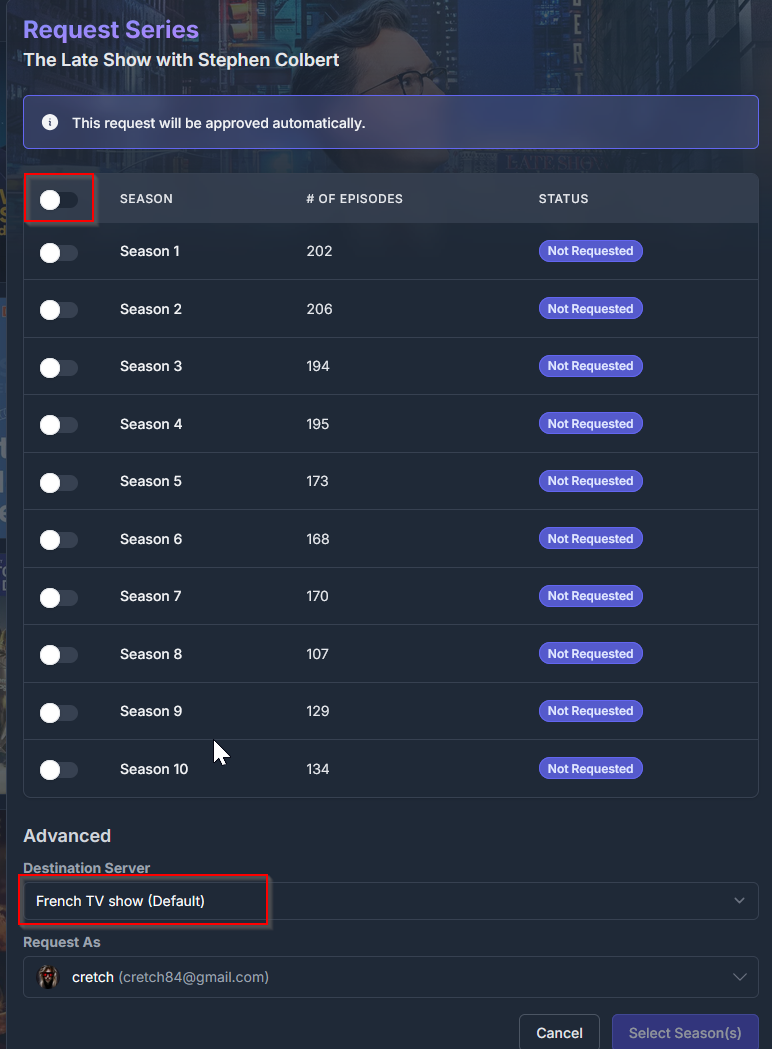Click the cretch user avatar icon
772x1049 pixels.
48,977
